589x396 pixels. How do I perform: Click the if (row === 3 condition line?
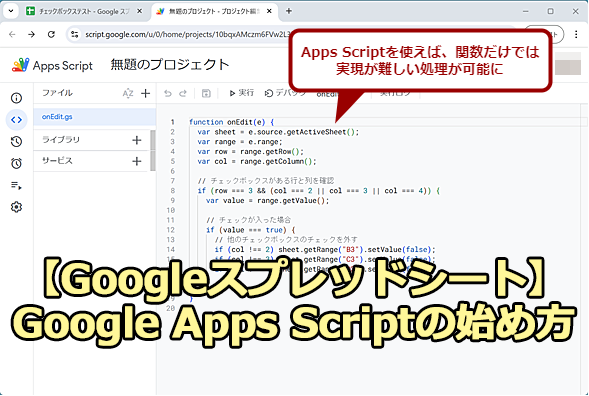tap(319, 190)
